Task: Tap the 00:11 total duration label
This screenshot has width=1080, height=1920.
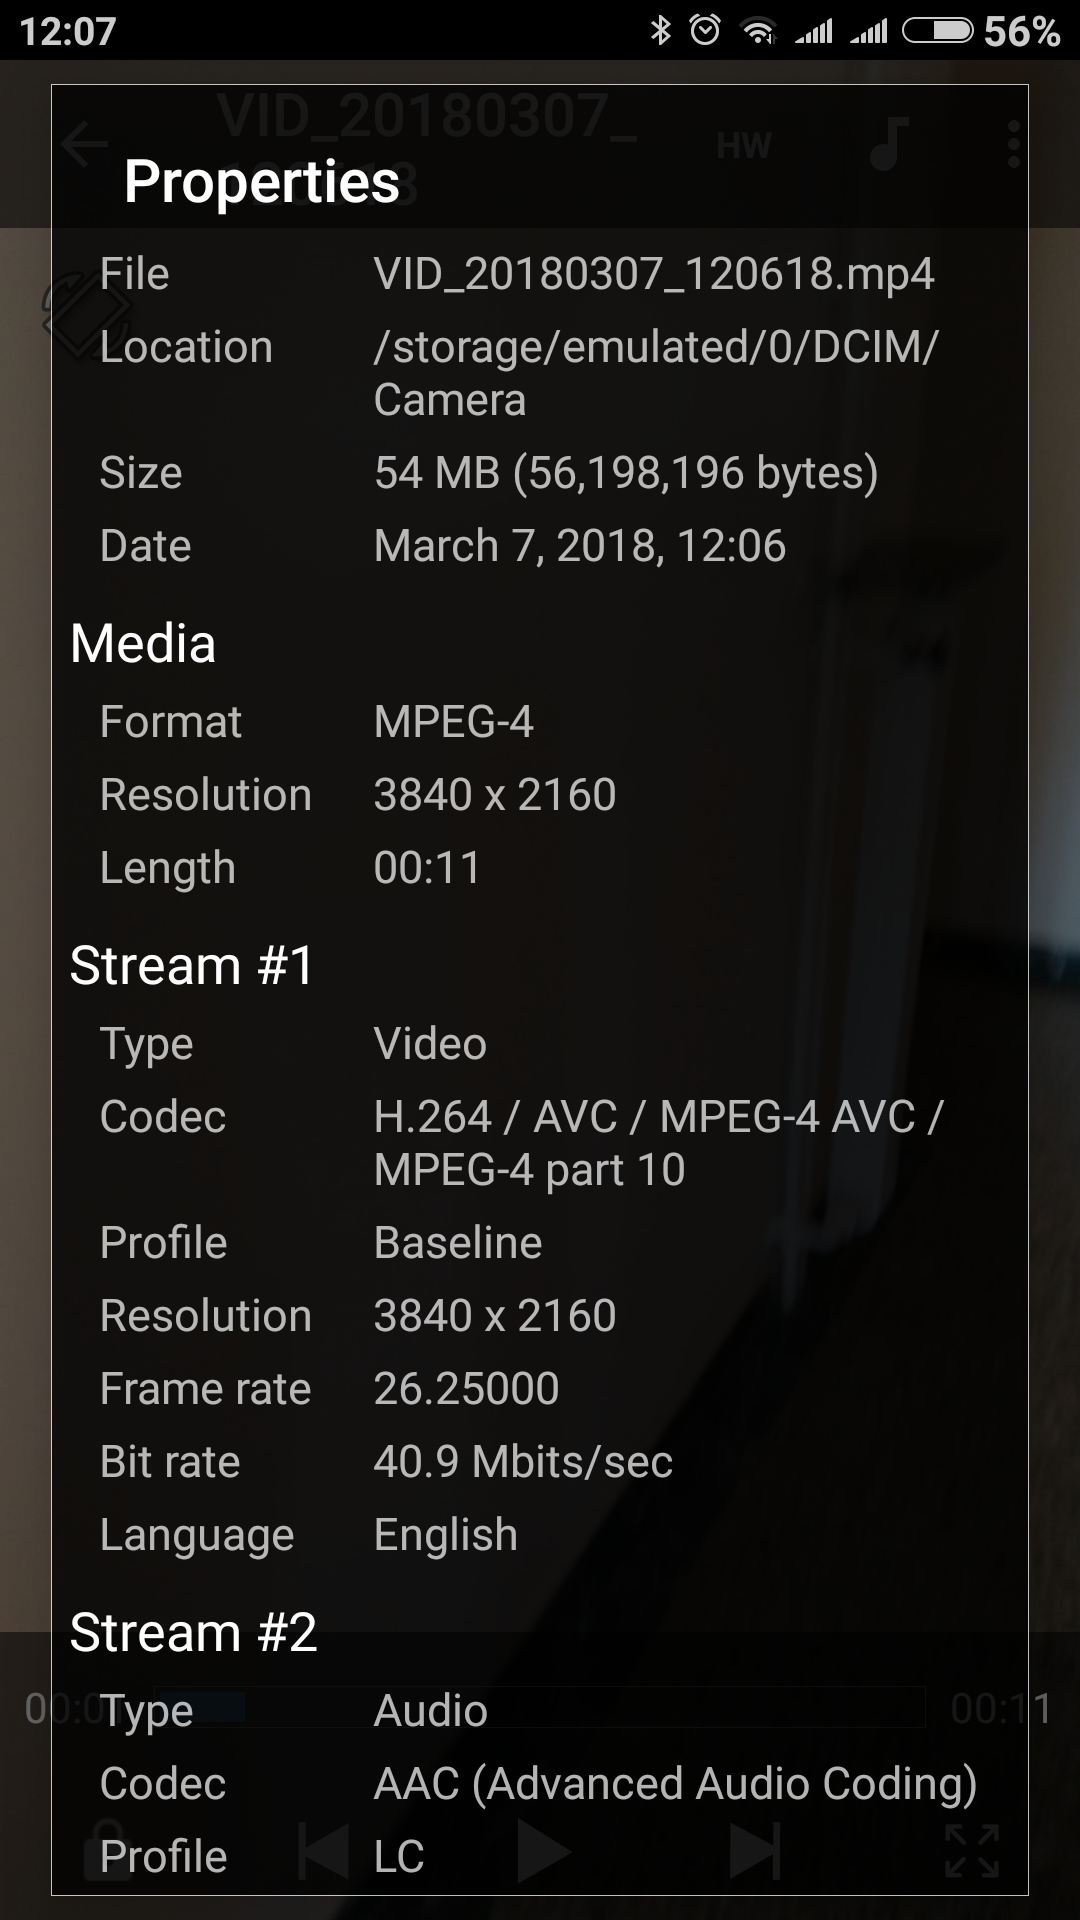Action: [1000, 1709]
